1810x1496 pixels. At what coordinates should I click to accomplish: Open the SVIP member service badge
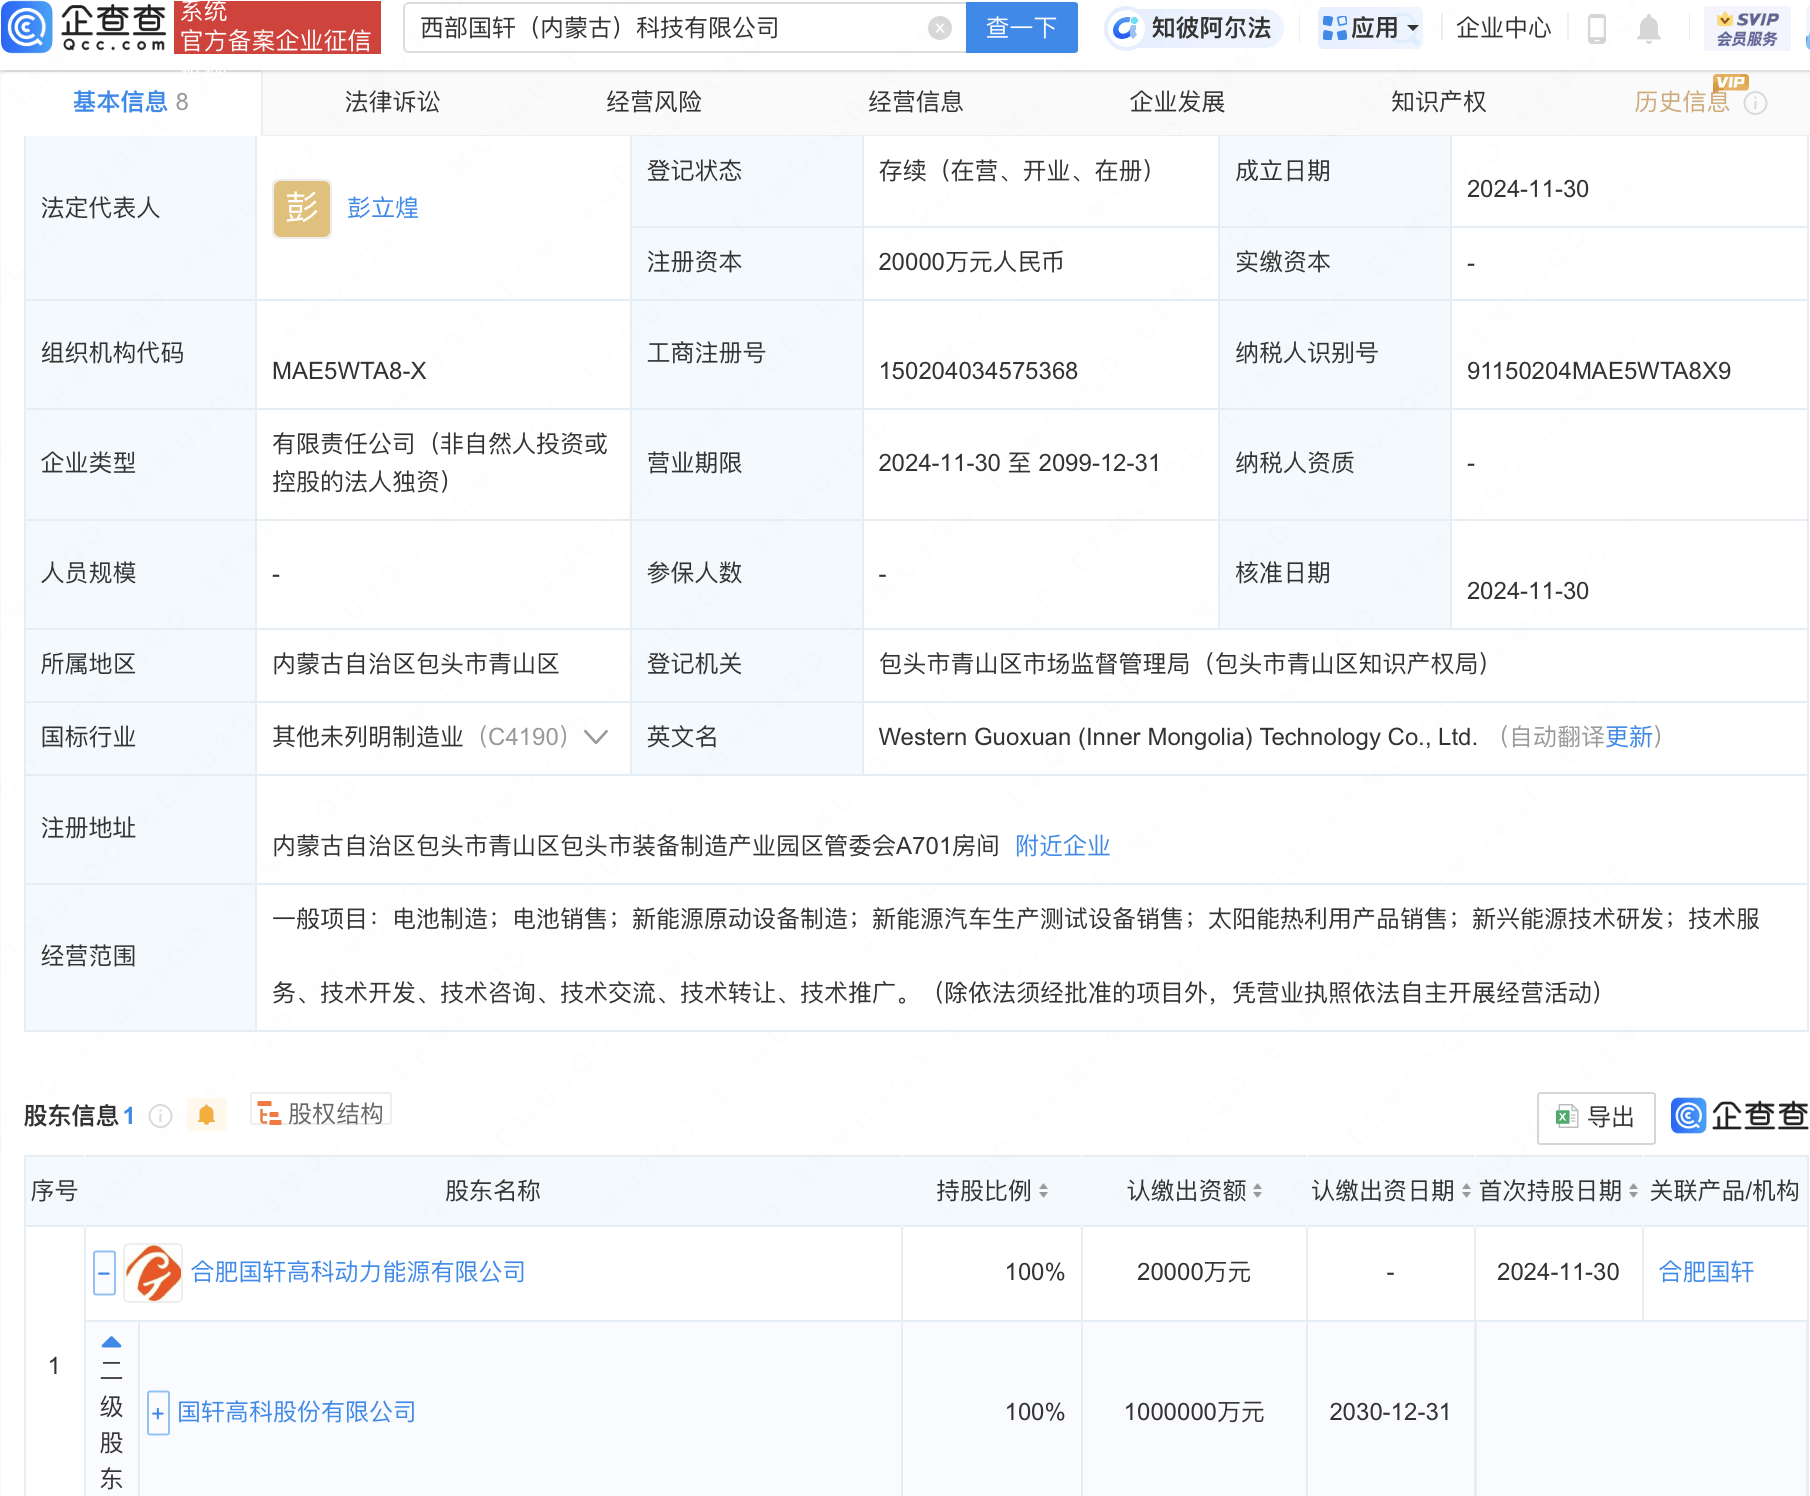tap(1747, 29)
